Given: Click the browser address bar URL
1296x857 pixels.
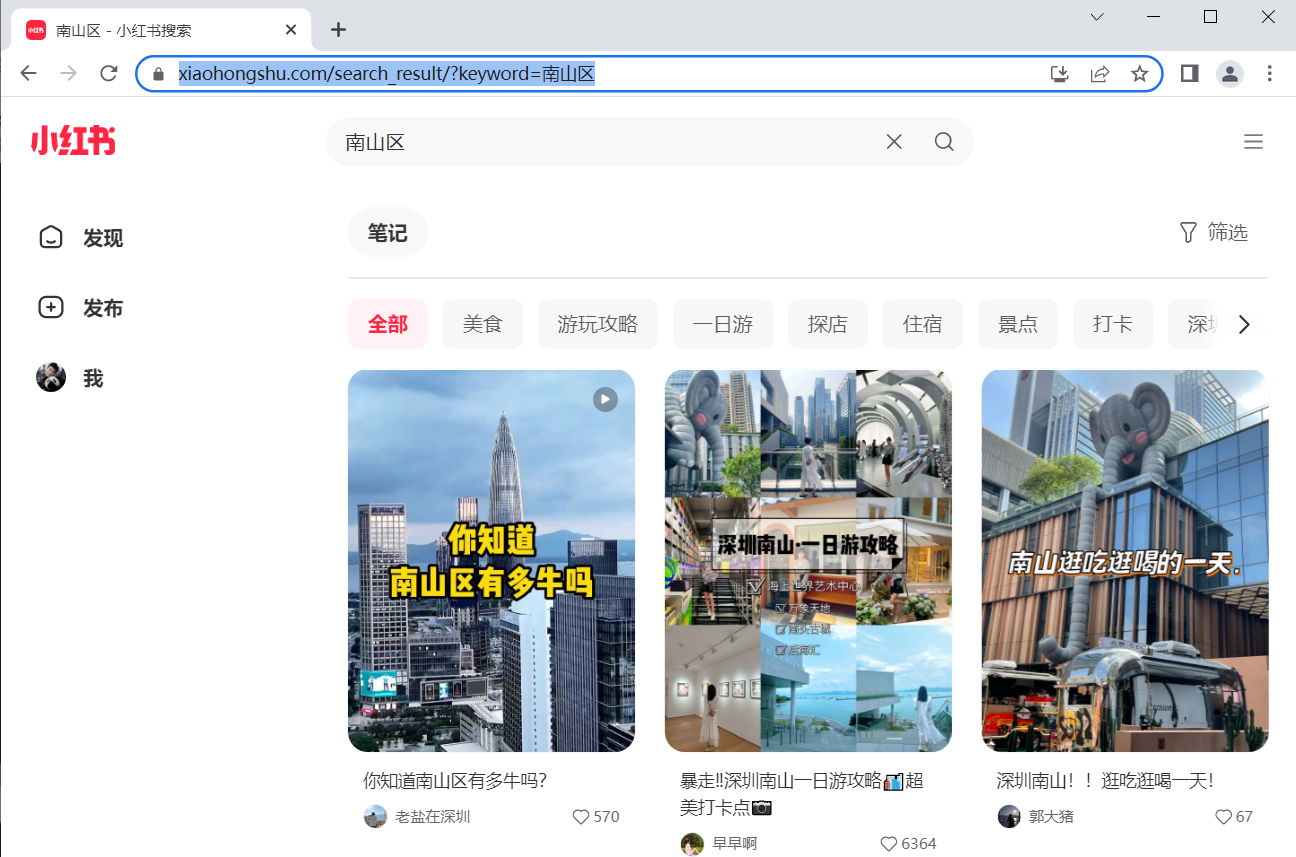Looking at the screenshot, I should (x=387, y=74).
